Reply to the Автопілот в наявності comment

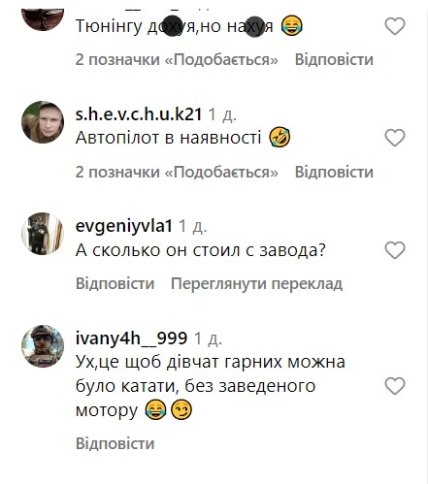coord(334,172)
